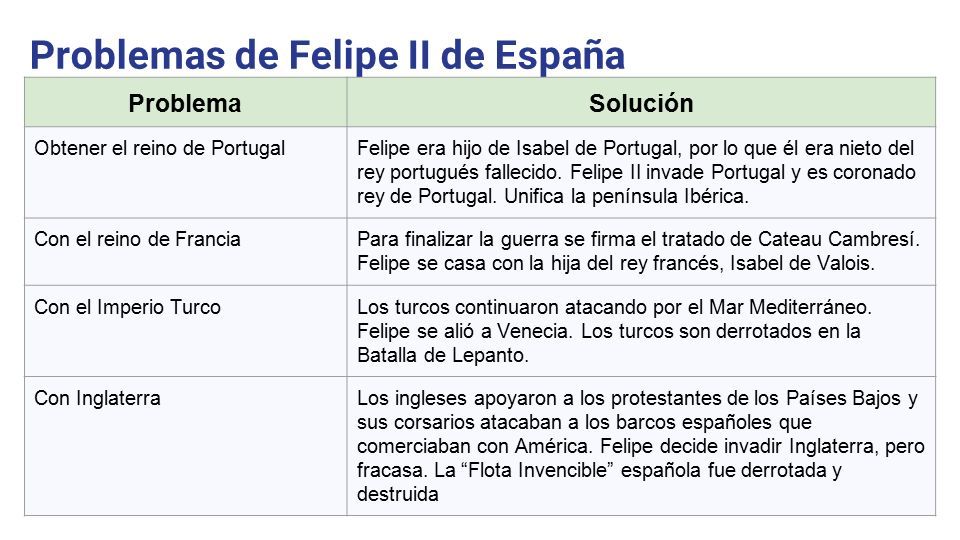Image resolution: width=960 pixels, height=540 pixels.
Task: Click the slide title Problemas de Felipe II
Action: click(328, 55)
